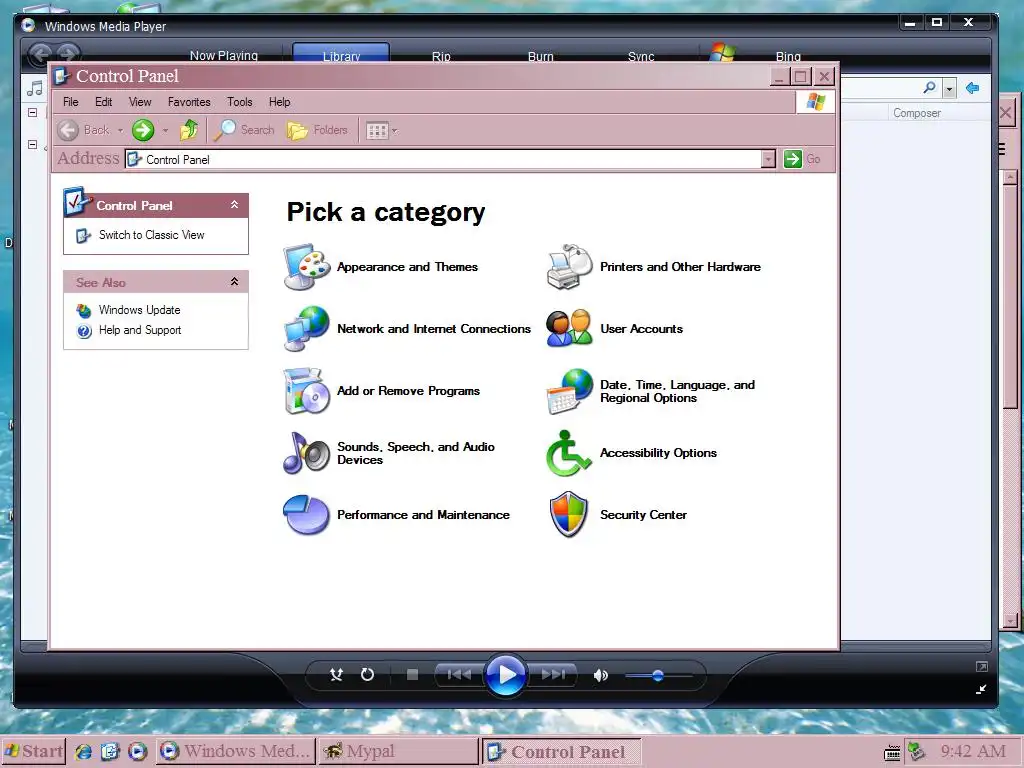Screen dimensions: 1024x768
Task: Toggle the Folders pane button
Action: 317,130
